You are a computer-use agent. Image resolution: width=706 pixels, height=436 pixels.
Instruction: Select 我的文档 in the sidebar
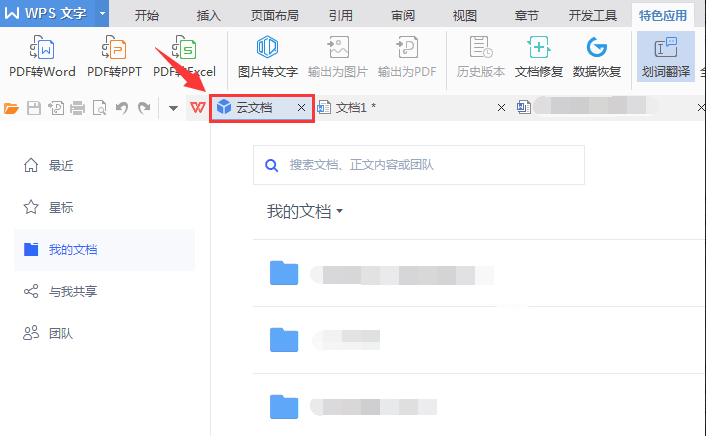click(104, 250)
